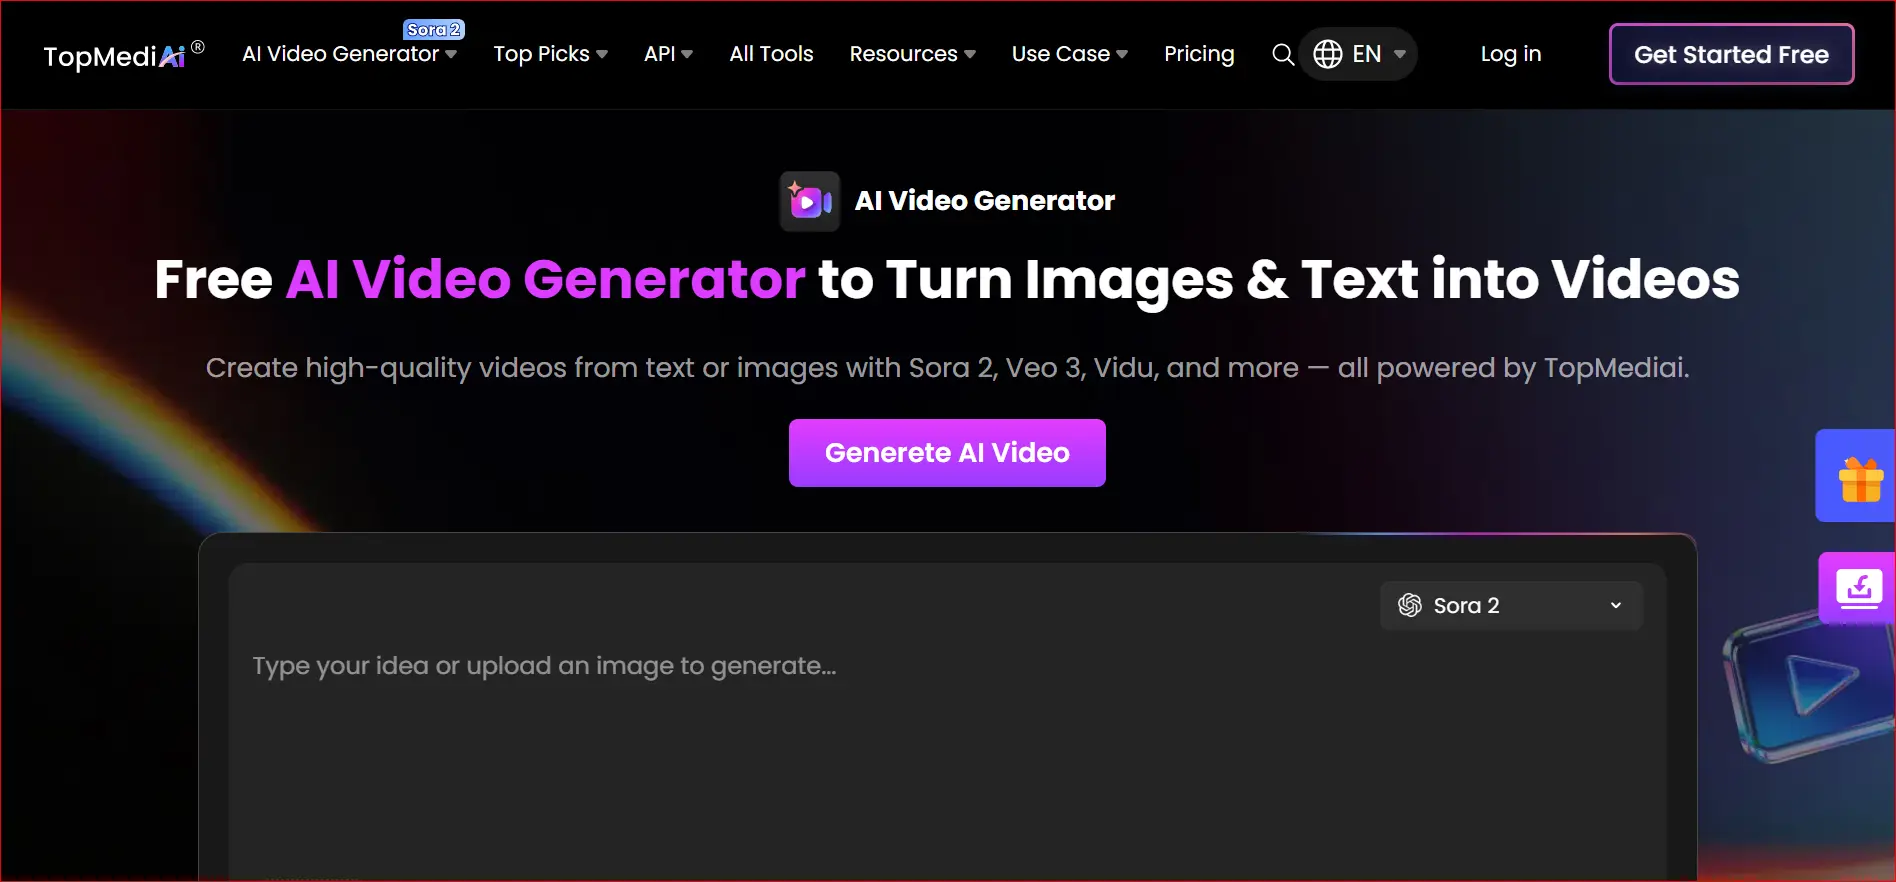1896x882 pixels.
Task: Open the Sora 2 model dropdown
Action: pos(1511,605)
